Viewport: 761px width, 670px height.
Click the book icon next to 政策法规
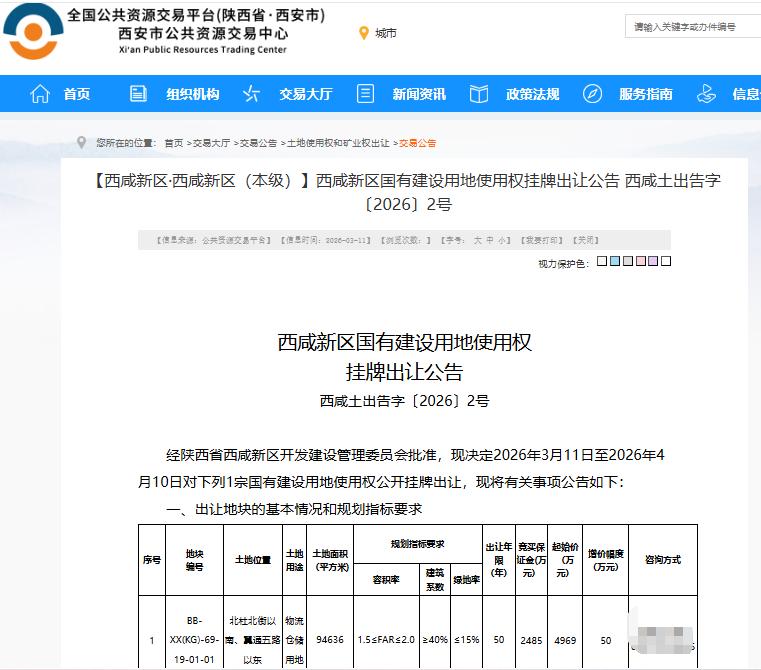(479, 94)
